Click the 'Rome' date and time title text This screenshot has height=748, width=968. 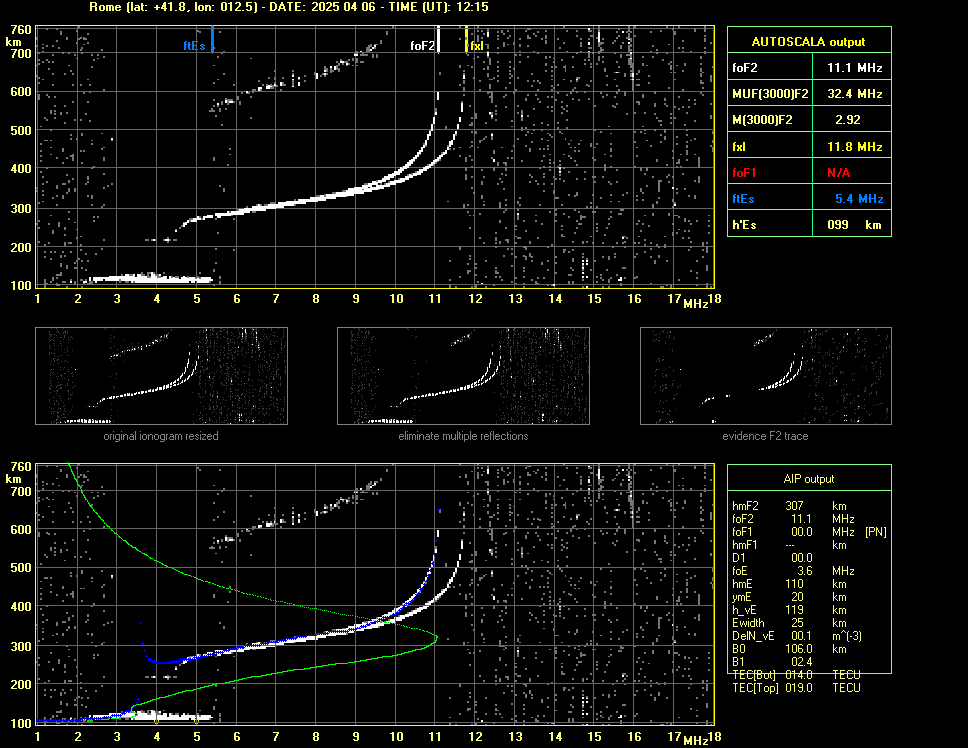pos(289,7)
